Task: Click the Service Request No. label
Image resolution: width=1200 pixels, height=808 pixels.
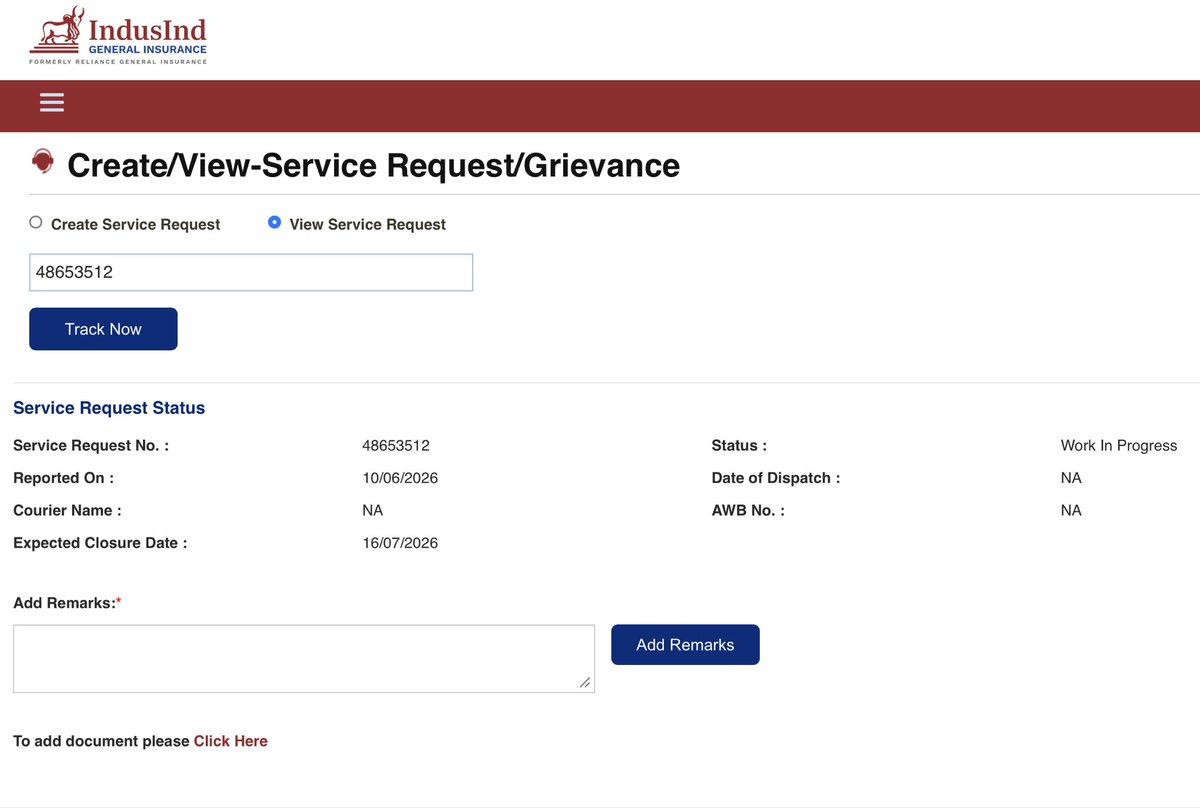Action: [91, 445]
